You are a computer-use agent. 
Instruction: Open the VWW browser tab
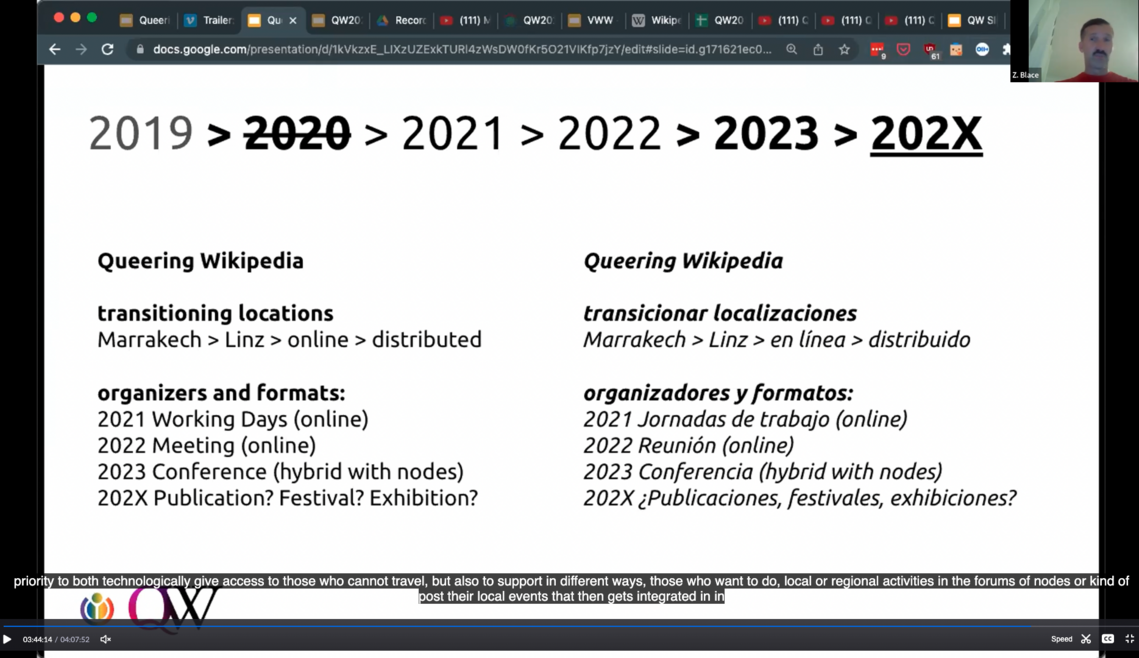[x=591, y=20]
